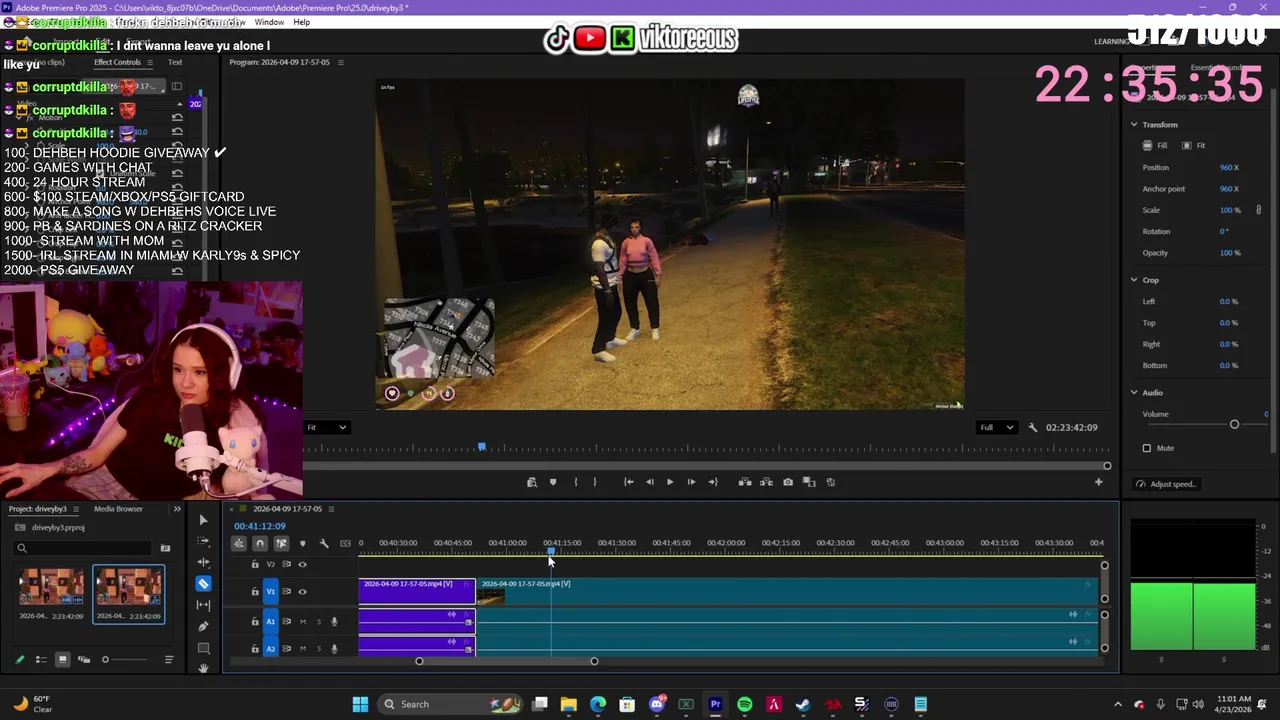The image size is (1280, 720).
Task: Select the Razor tool
Action: (203, 583)
